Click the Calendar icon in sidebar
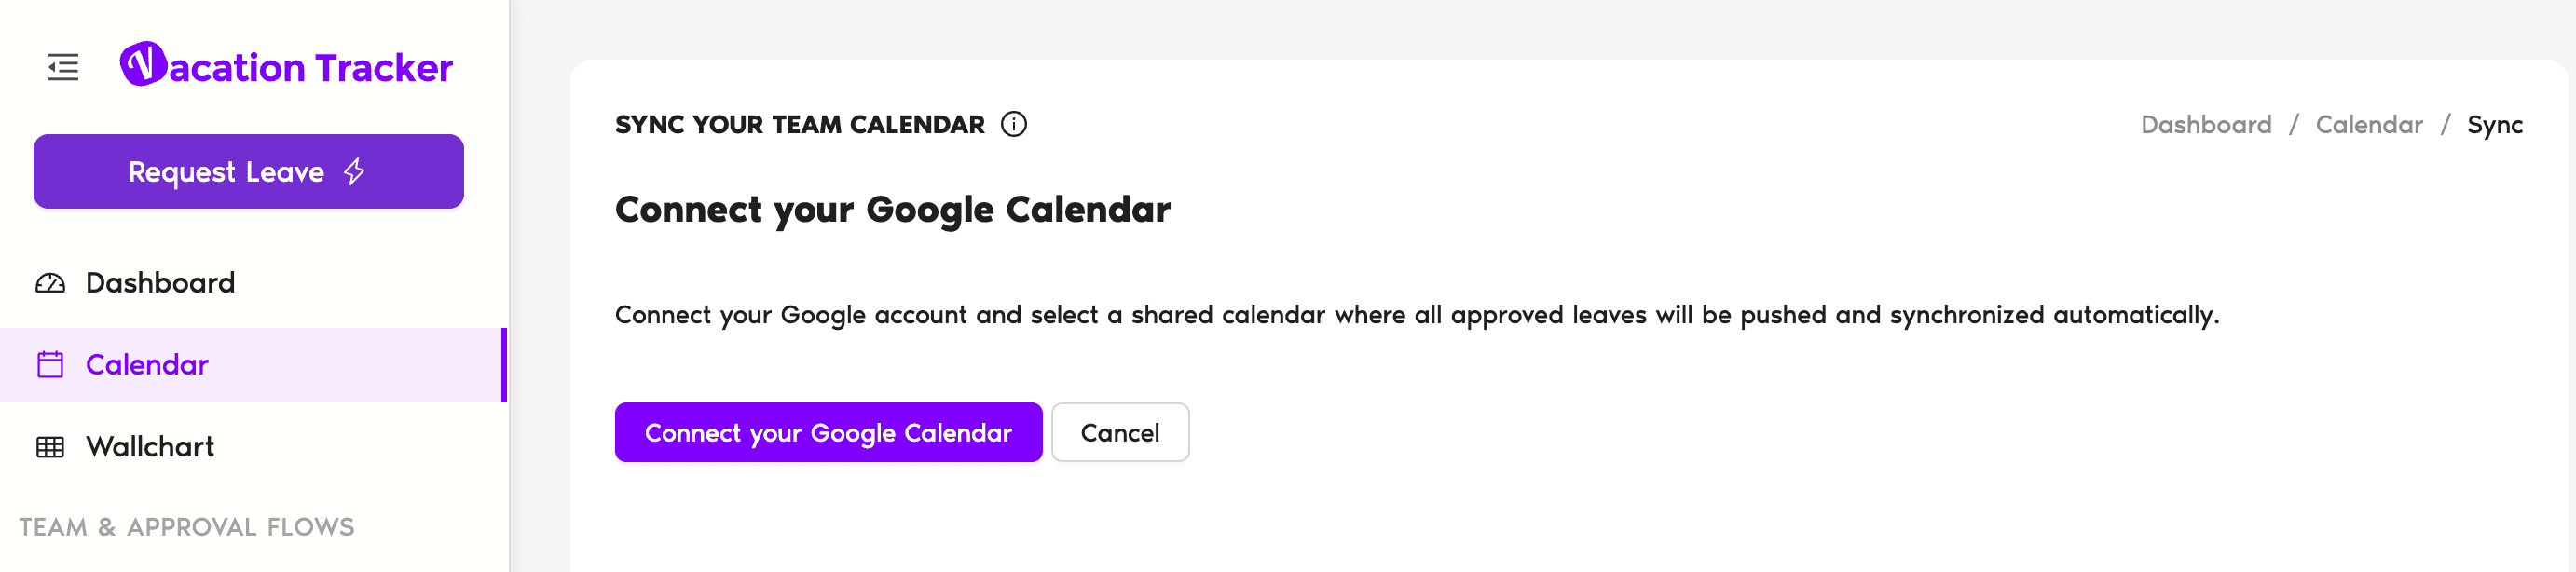The image size is (2576, 572). pos(50,365)
